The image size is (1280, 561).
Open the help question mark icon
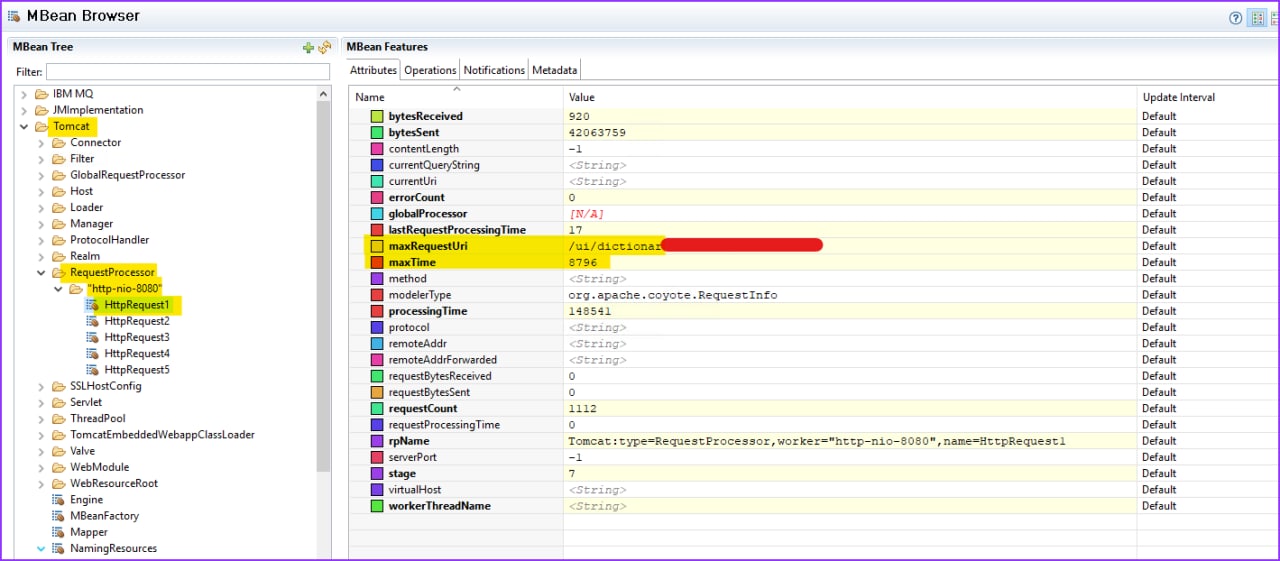click(x=1235, y=18)
